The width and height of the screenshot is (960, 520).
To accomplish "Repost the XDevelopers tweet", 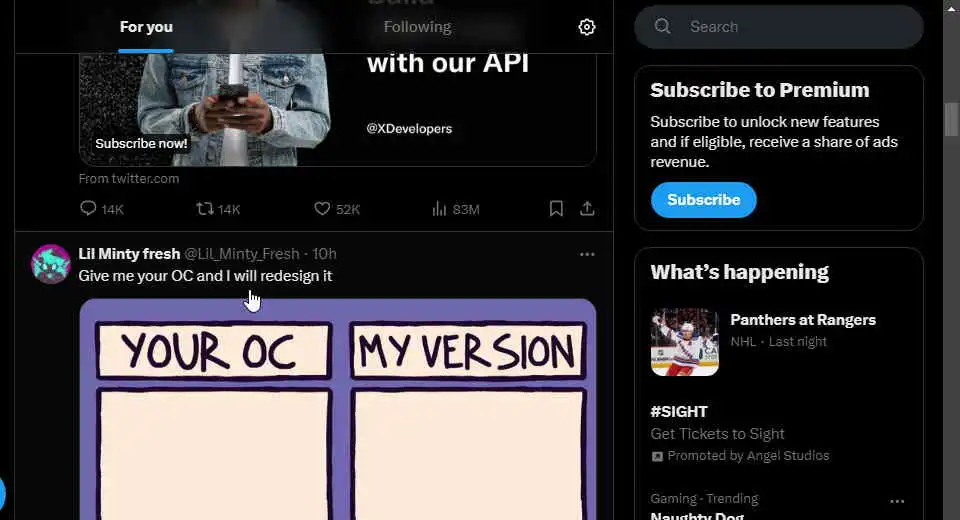I will pos(204,209).
